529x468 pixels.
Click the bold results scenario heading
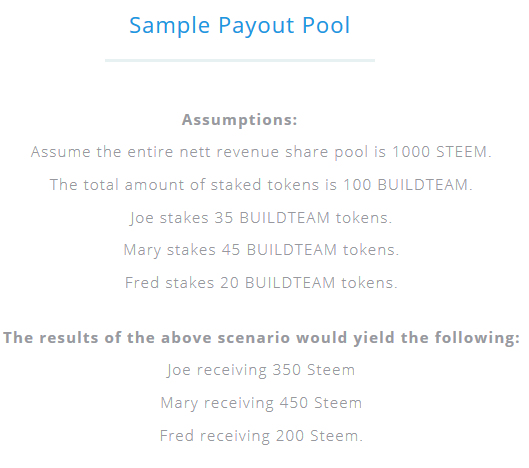[x=261, y=338]
